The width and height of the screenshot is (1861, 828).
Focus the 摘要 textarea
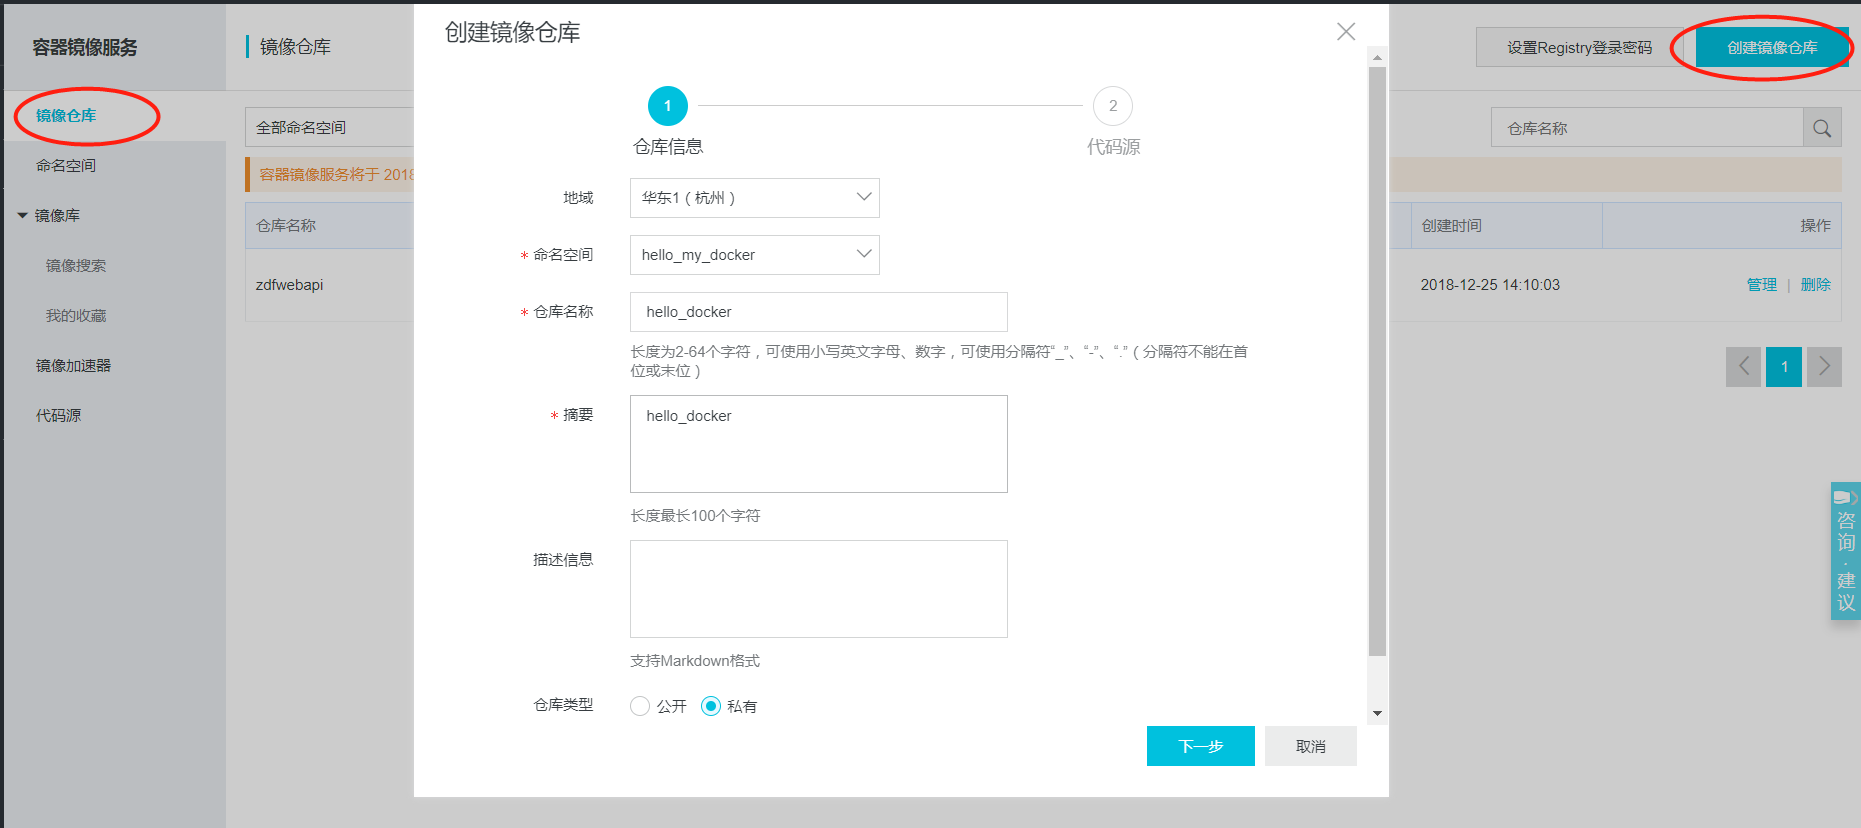(x=819, y=444)
